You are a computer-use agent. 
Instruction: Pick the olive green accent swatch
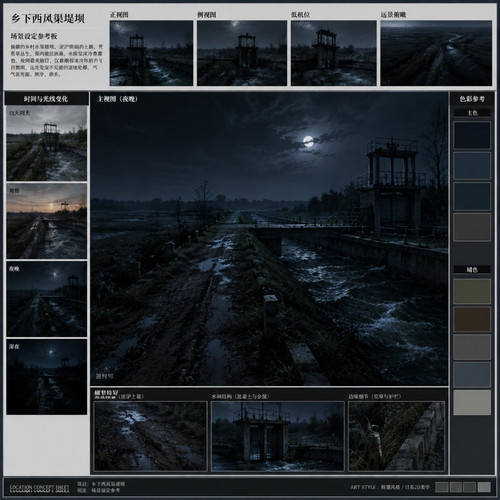coord(472,291)
